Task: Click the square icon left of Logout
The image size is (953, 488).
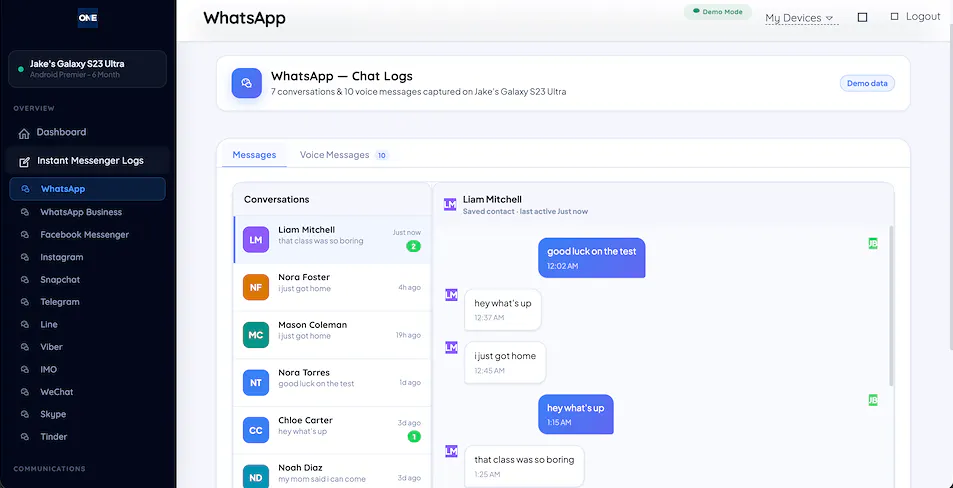Action: click(x=894, y=17)
